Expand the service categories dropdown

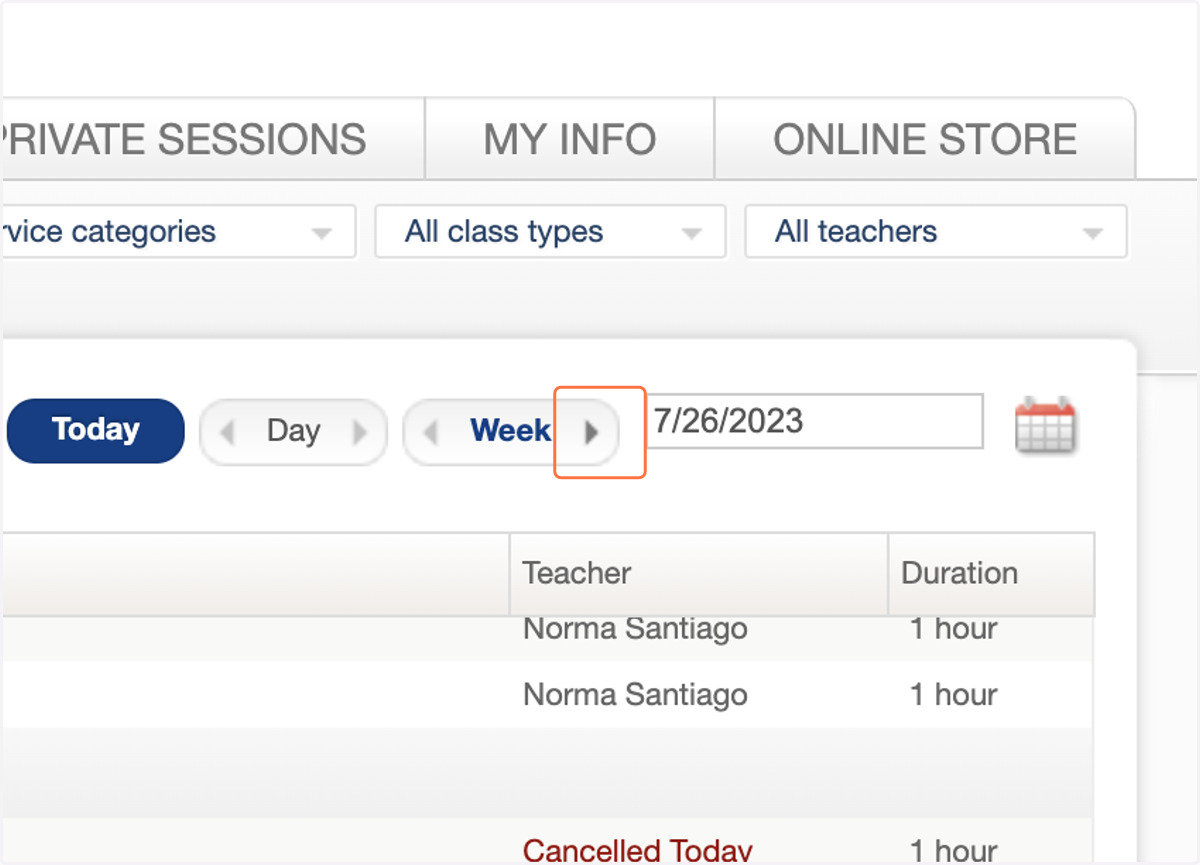(x=178, y=232)
